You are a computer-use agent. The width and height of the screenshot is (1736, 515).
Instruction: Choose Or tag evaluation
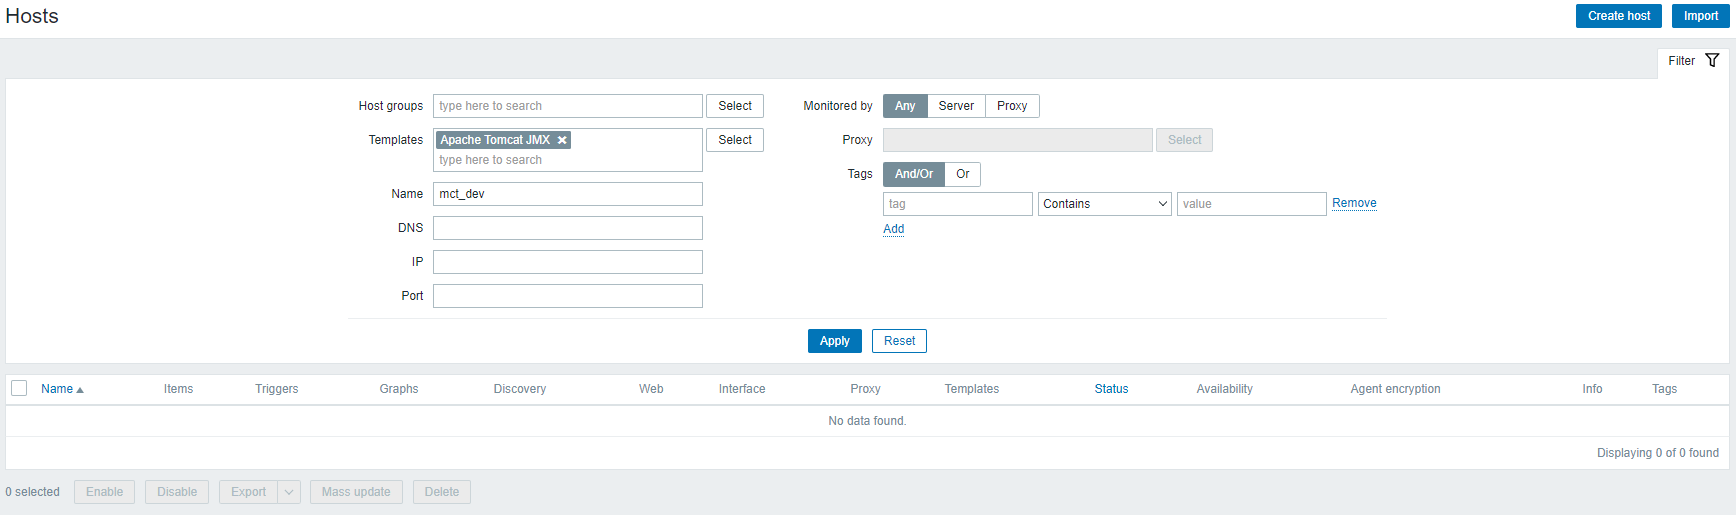(963, 174)
